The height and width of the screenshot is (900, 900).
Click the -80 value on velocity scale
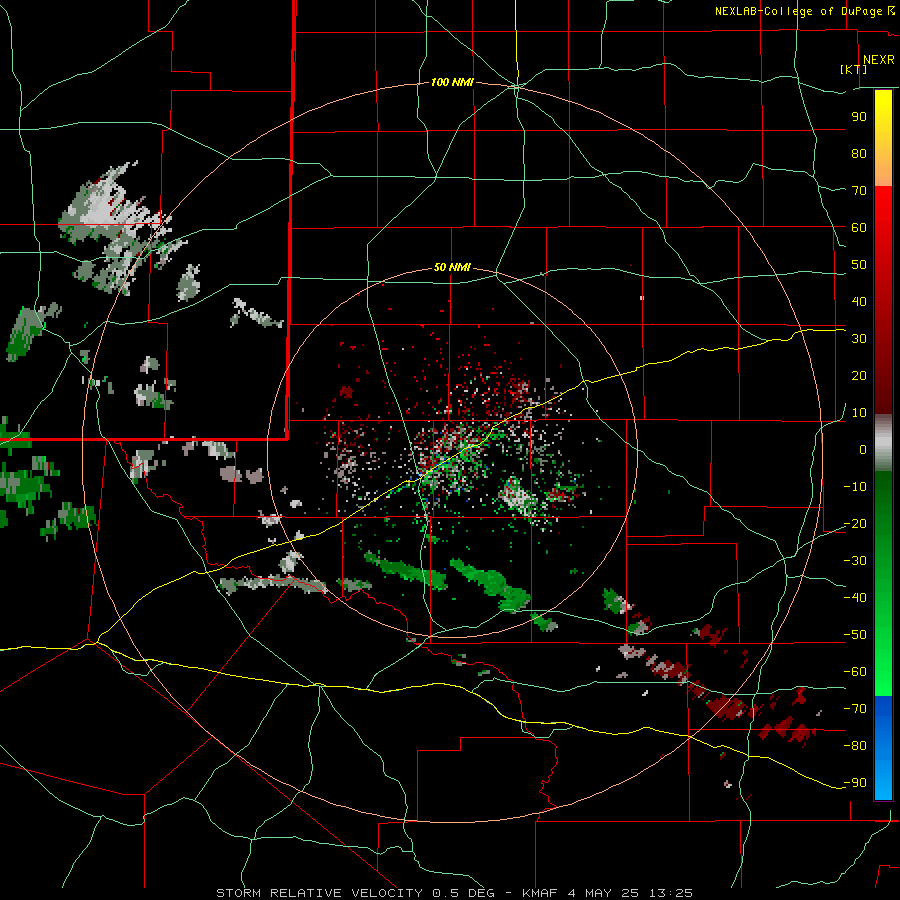[855, 746]
